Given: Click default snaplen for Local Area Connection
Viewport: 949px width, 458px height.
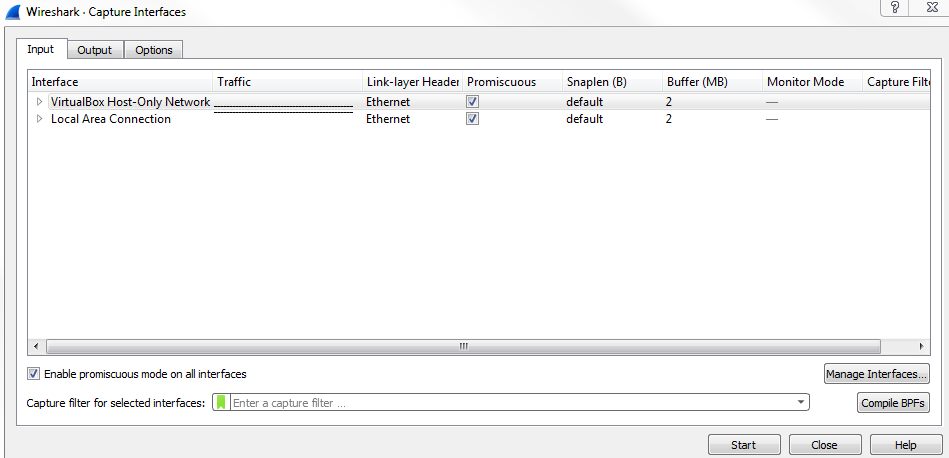Looking at the screenshot, I should [585, 119].
